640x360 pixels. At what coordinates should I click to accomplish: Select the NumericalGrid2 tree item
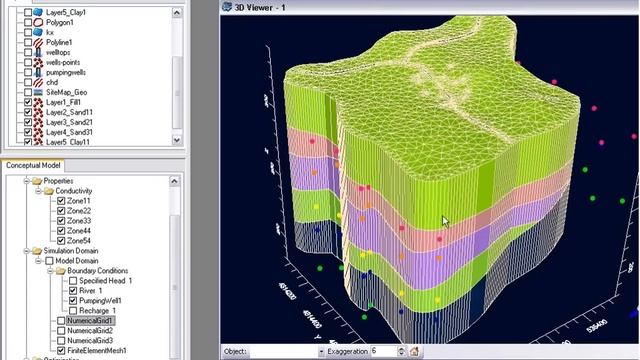click(90, 331)
